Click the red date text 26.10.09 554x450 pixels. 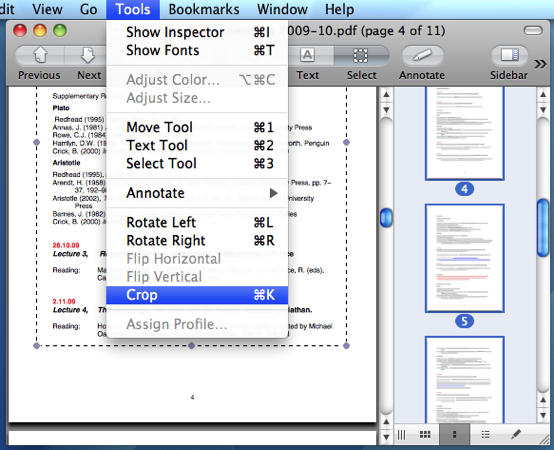(x=66, y=245)
